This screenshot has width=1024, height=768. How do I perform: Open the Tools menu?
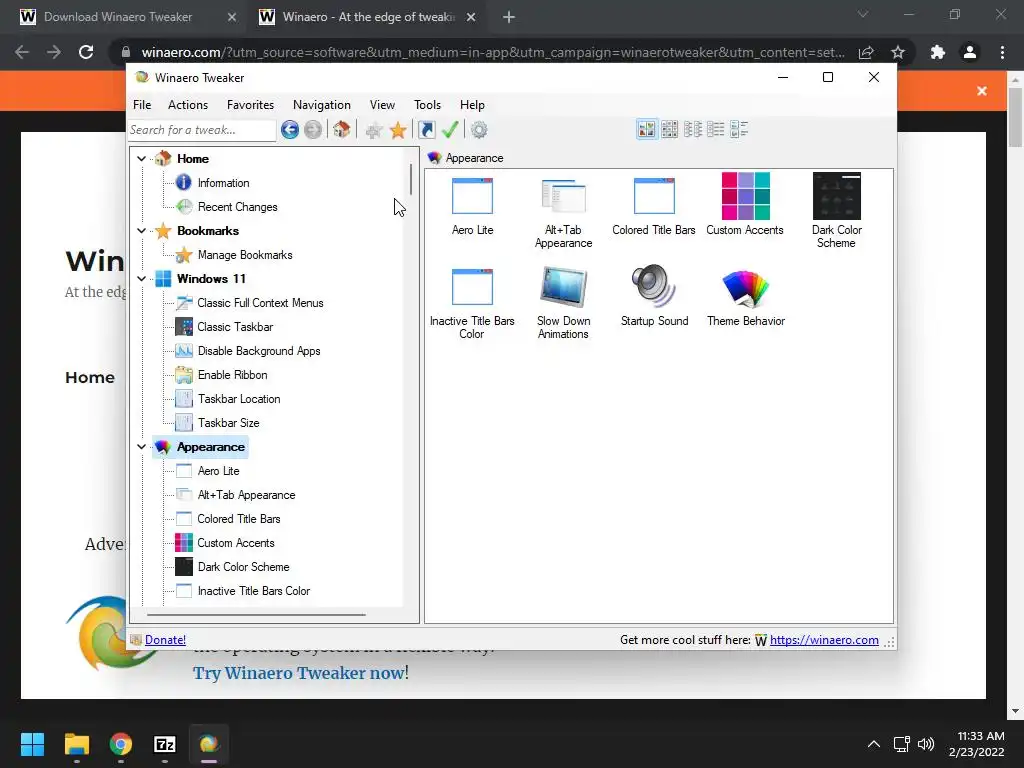[x=427, y=105]
